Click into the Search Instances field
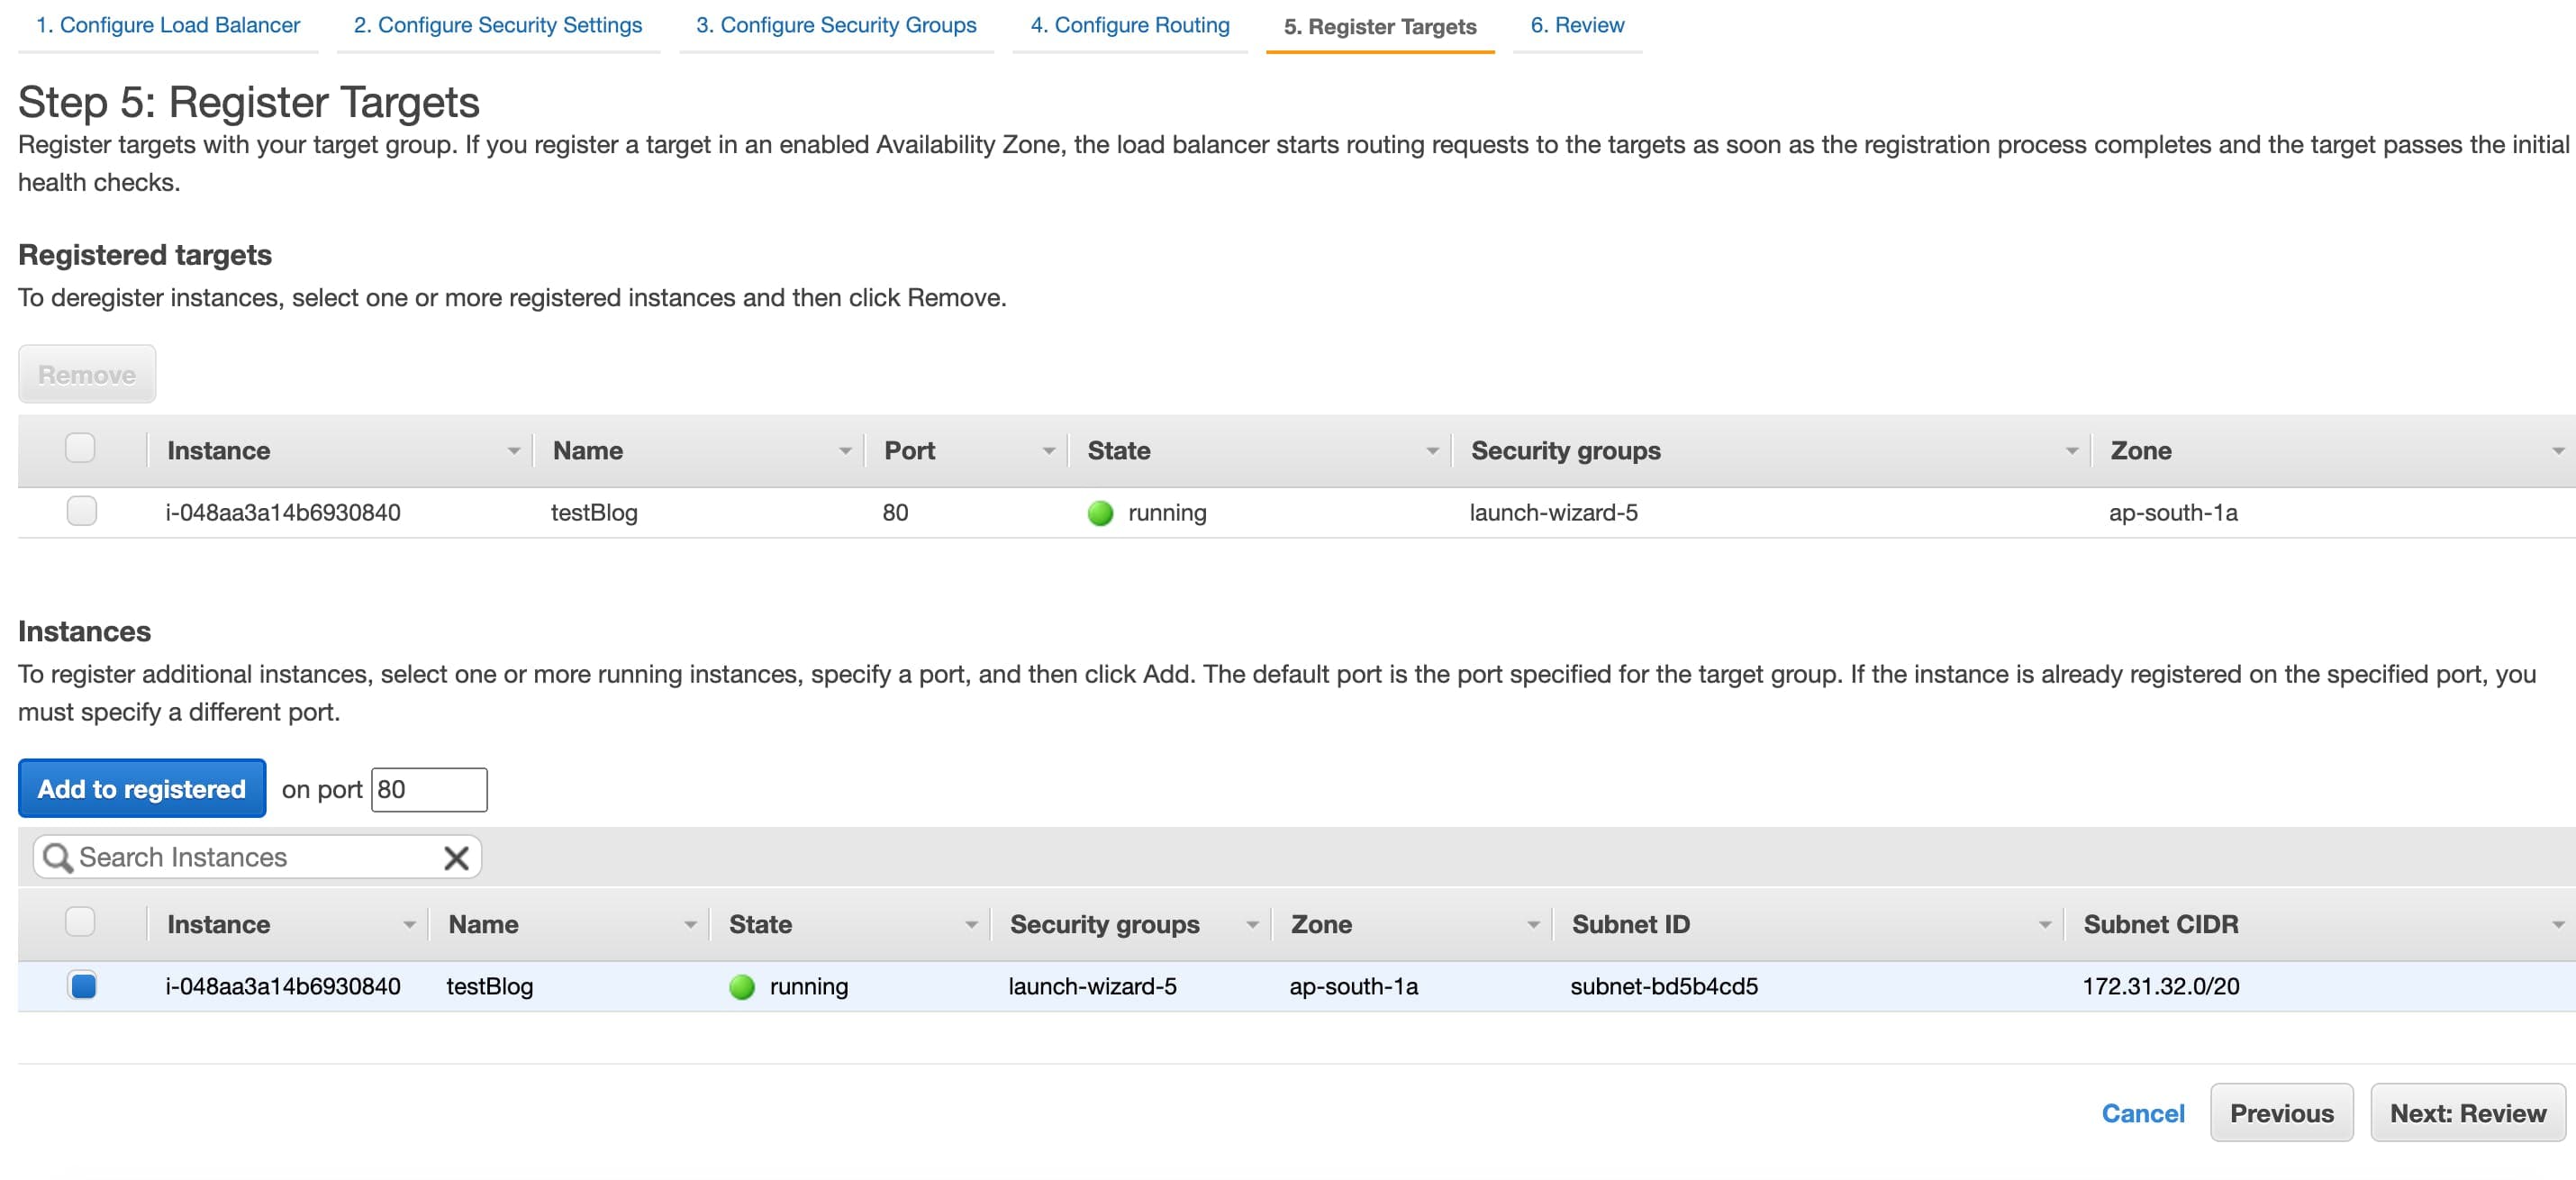This screenshot has width=2576, height=1180. (258, 858)
